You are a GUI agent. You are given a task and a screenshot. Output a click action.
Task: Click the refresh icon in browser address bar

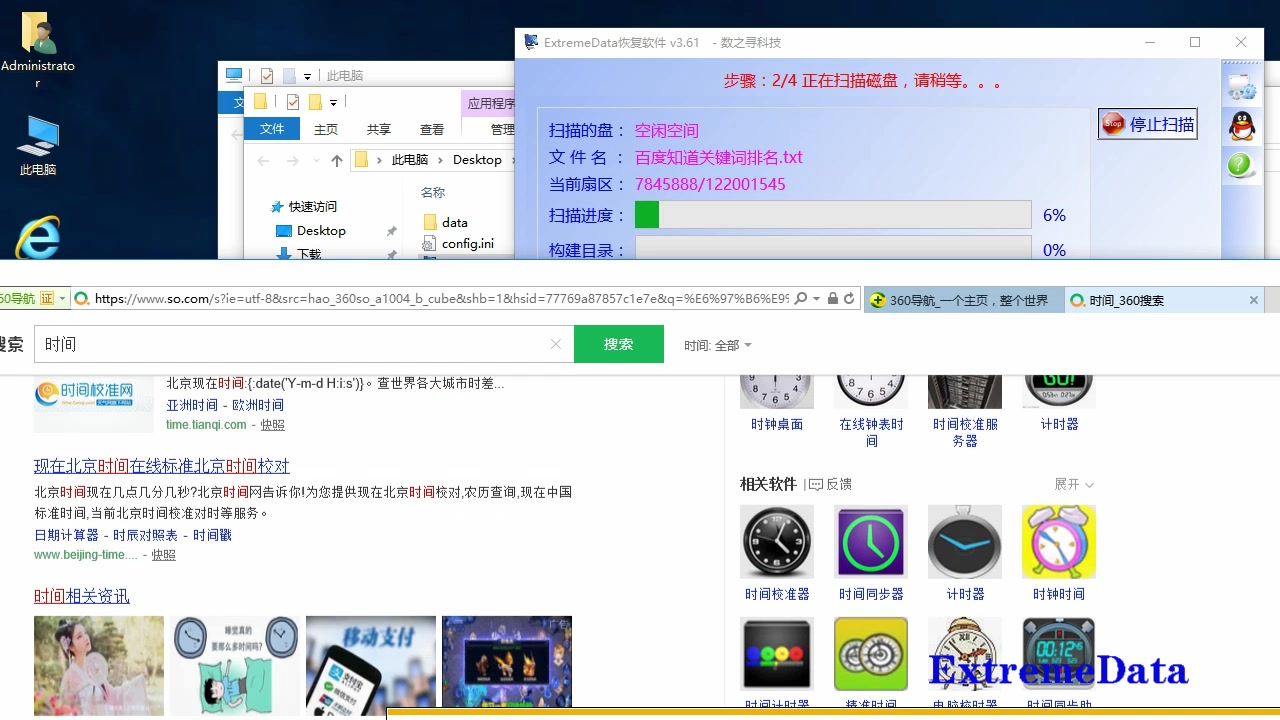pyautogui.click(x=849, y=299)
